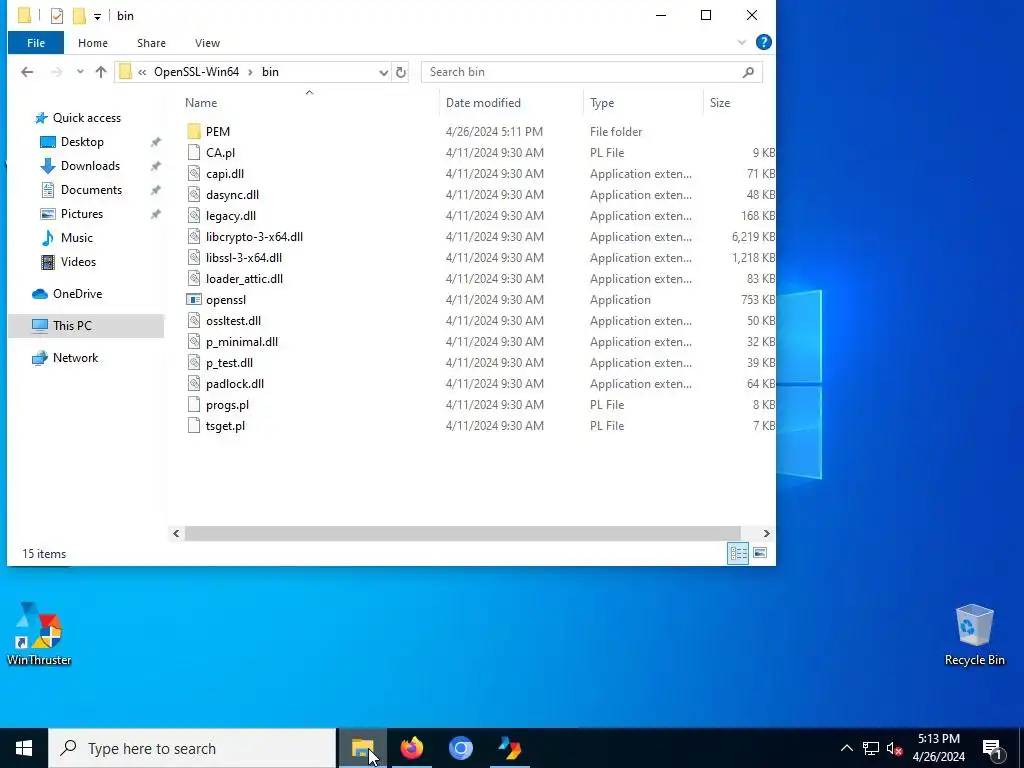Click the muted volume tray icon
Viewport: 1024px width, 768px height.
[894, 748]
